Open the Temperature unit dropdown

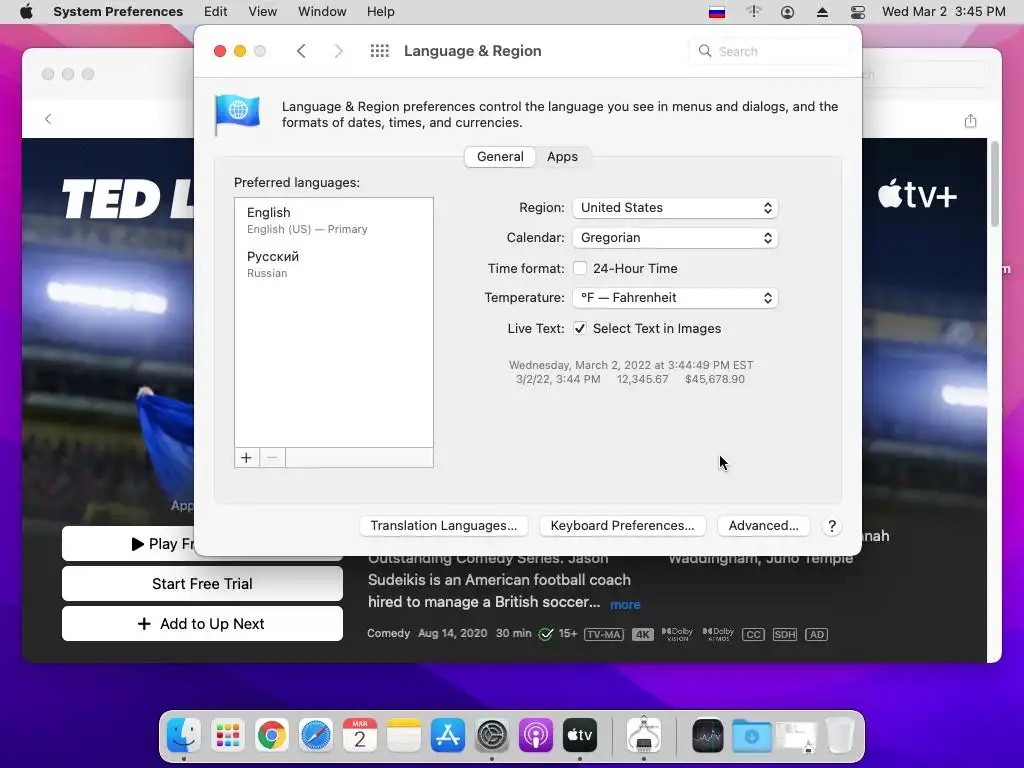click(x=675, y=298)
